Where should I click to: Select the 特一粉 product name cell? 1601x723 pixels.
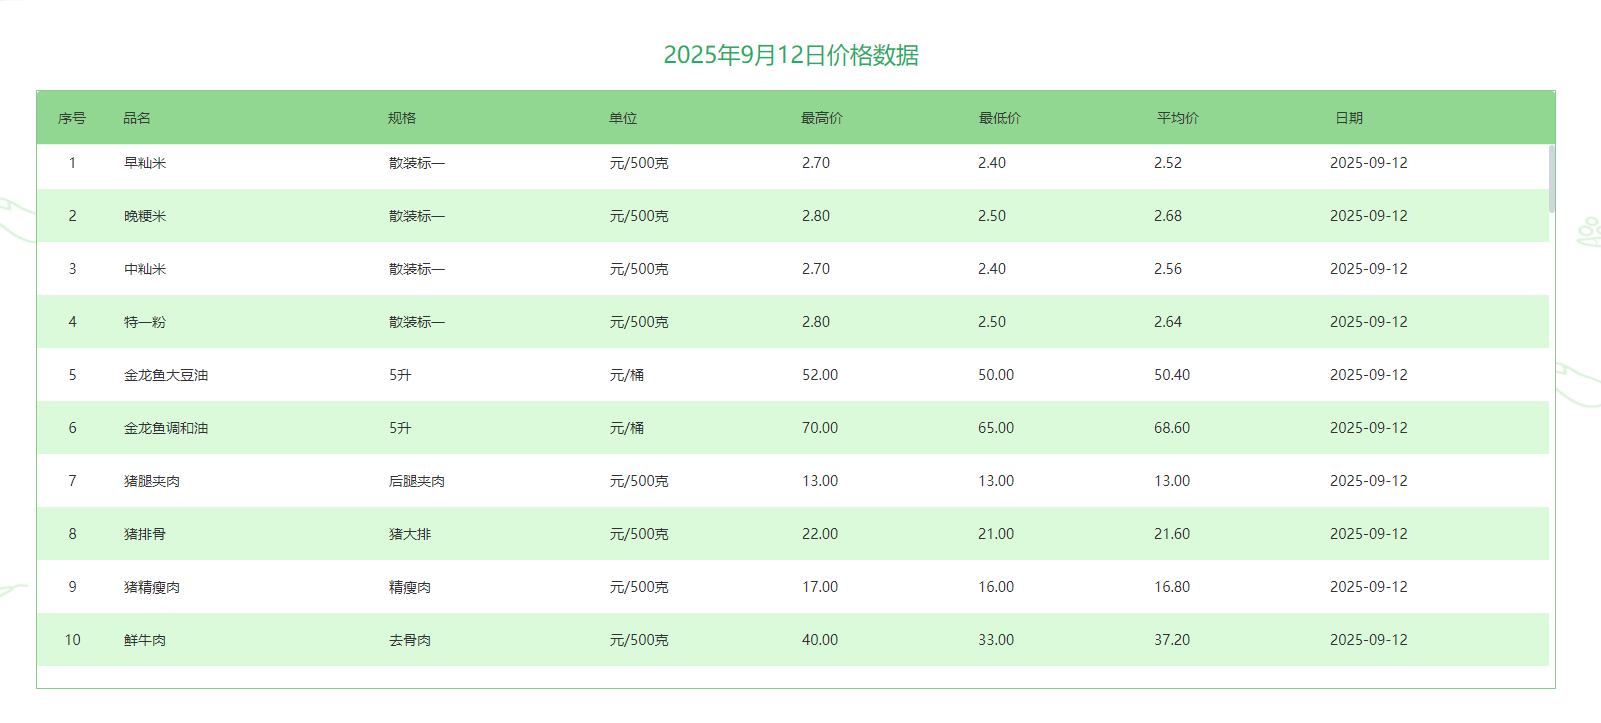point(145,322)
